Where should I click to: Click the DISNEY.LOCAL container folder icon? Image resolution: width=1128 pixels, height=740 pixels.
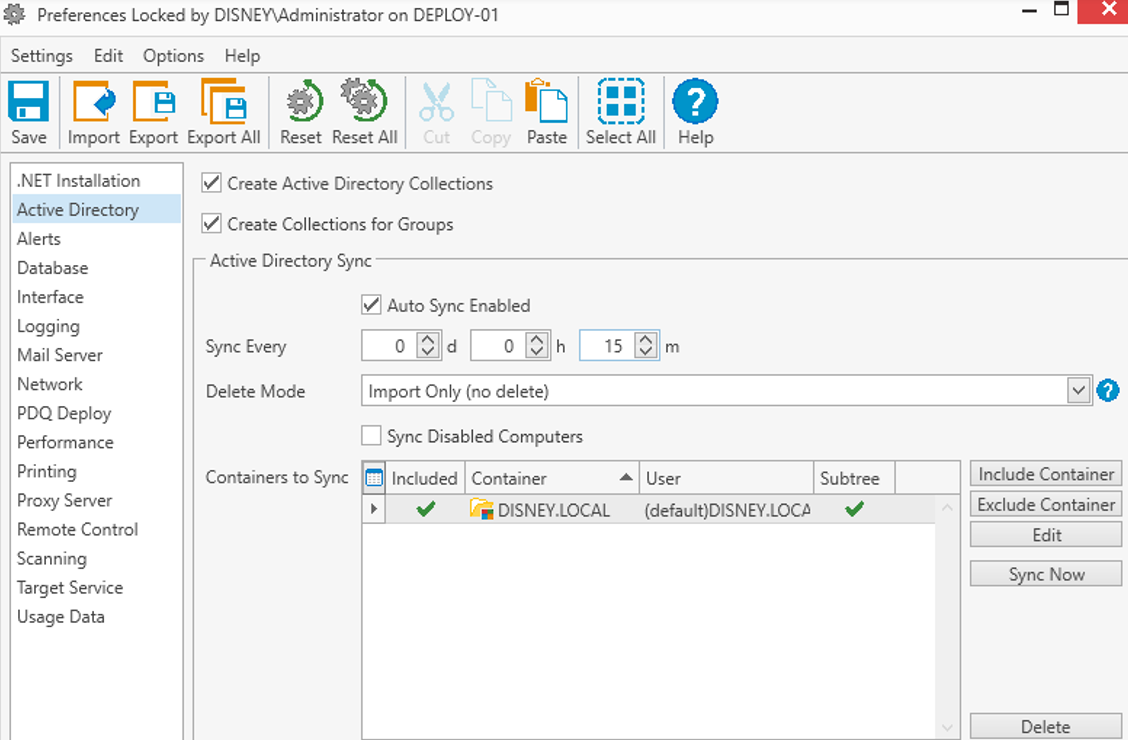[481, 509]
